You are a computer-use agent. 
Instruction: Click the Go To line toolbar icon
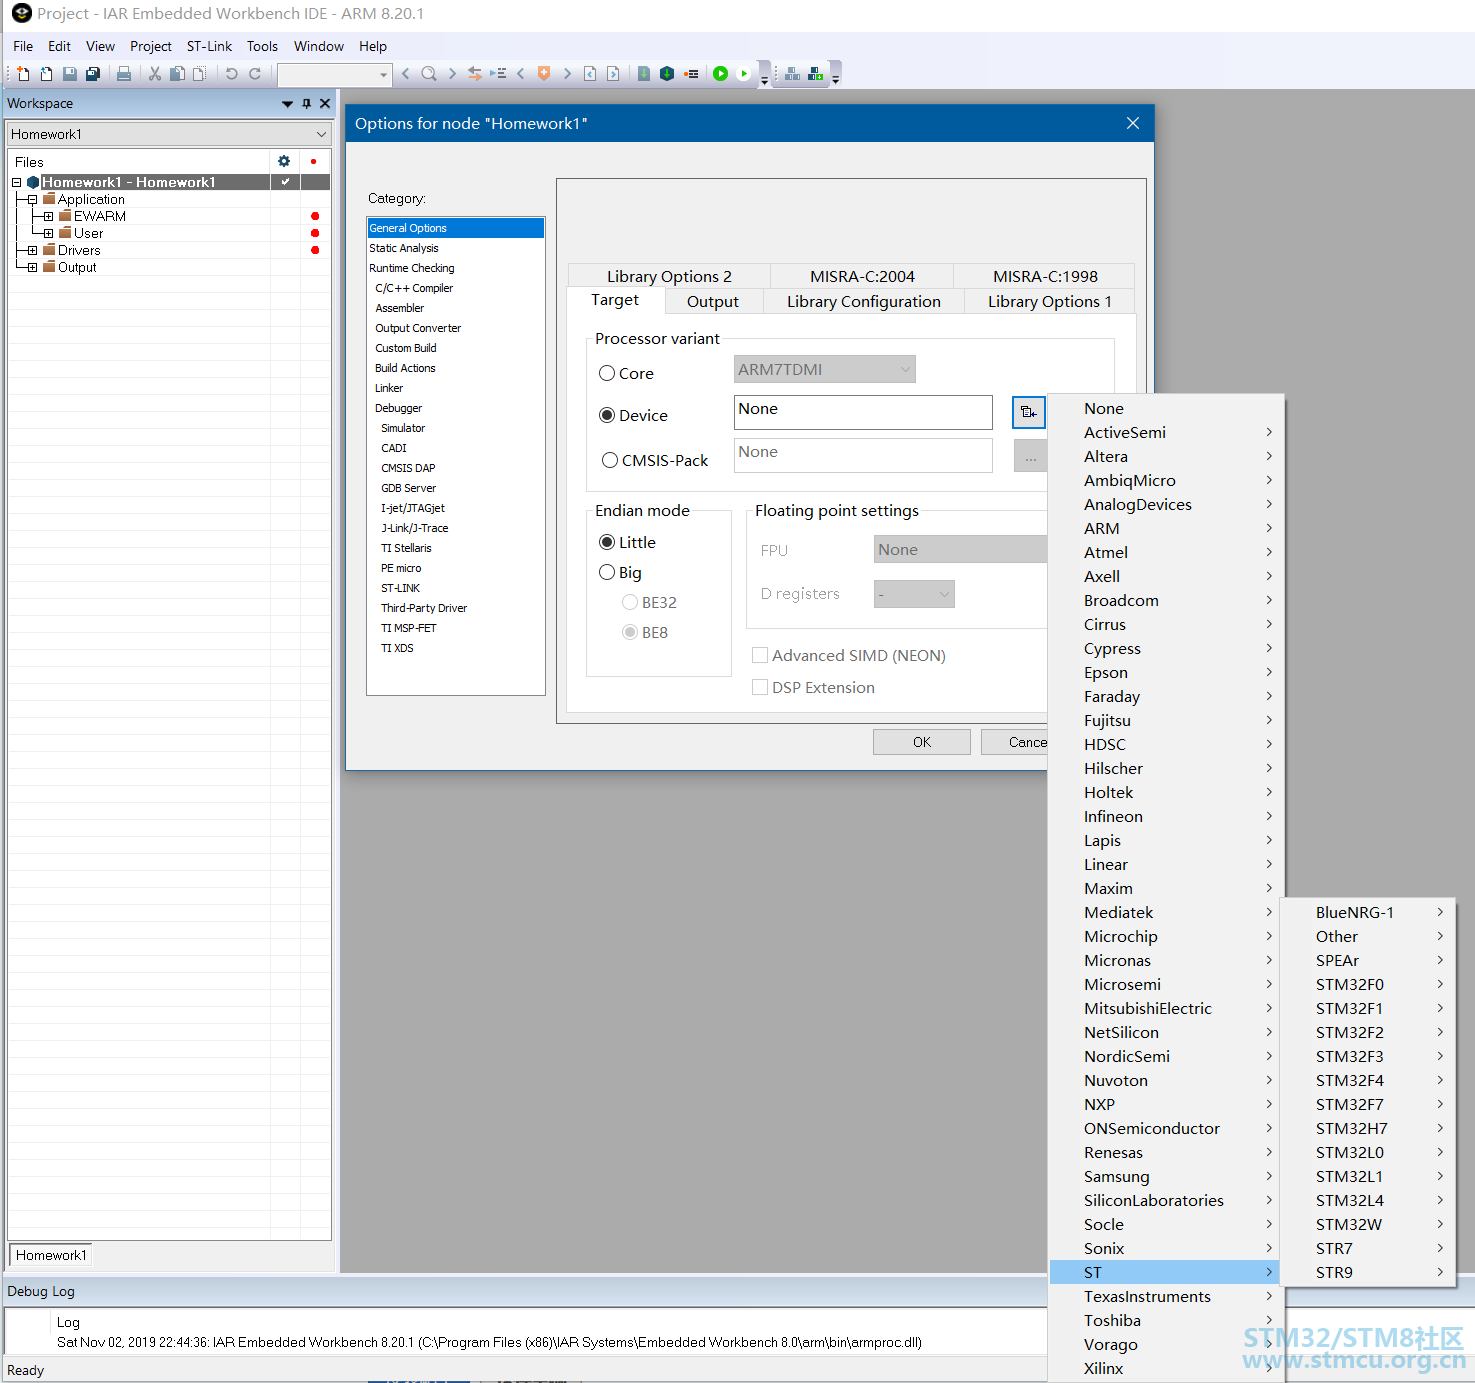(x=498, y=74)
